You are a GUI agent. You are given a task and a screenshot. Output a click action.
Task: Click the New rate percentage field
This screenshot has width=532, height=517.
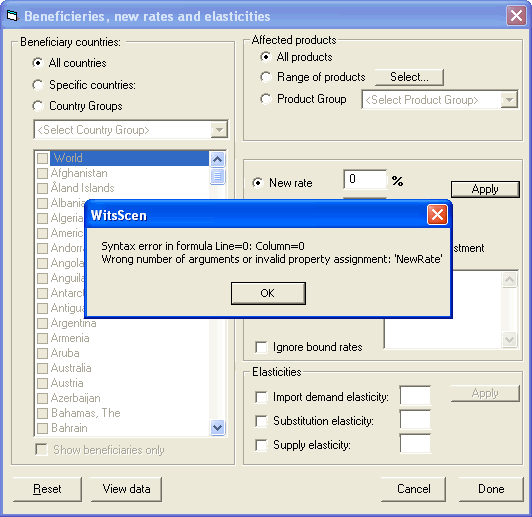tap(365, 179)
